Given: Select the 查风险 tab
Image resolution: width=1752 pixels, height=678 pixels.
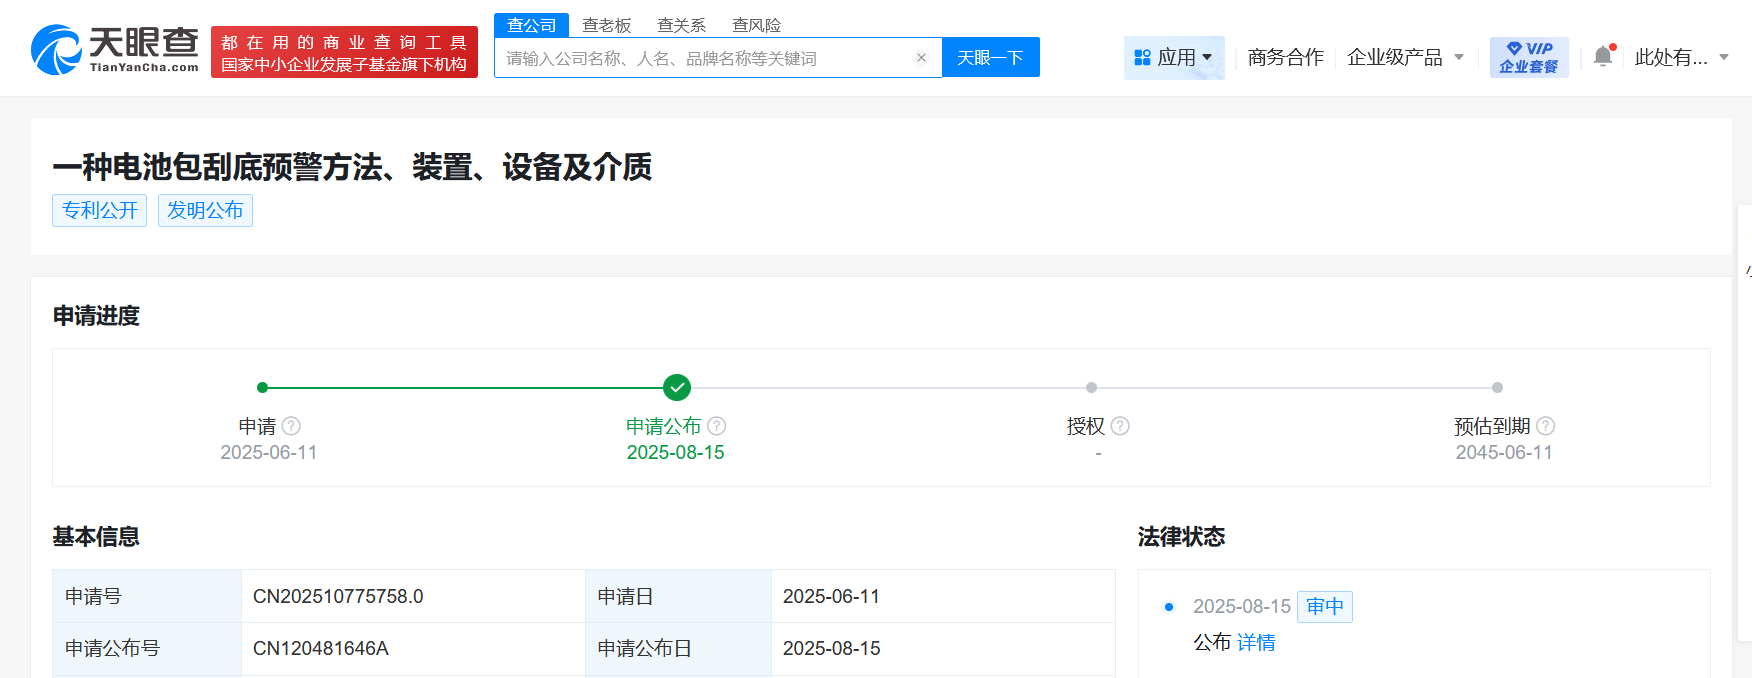Looking at the screenshot, I should pos(756,25).
